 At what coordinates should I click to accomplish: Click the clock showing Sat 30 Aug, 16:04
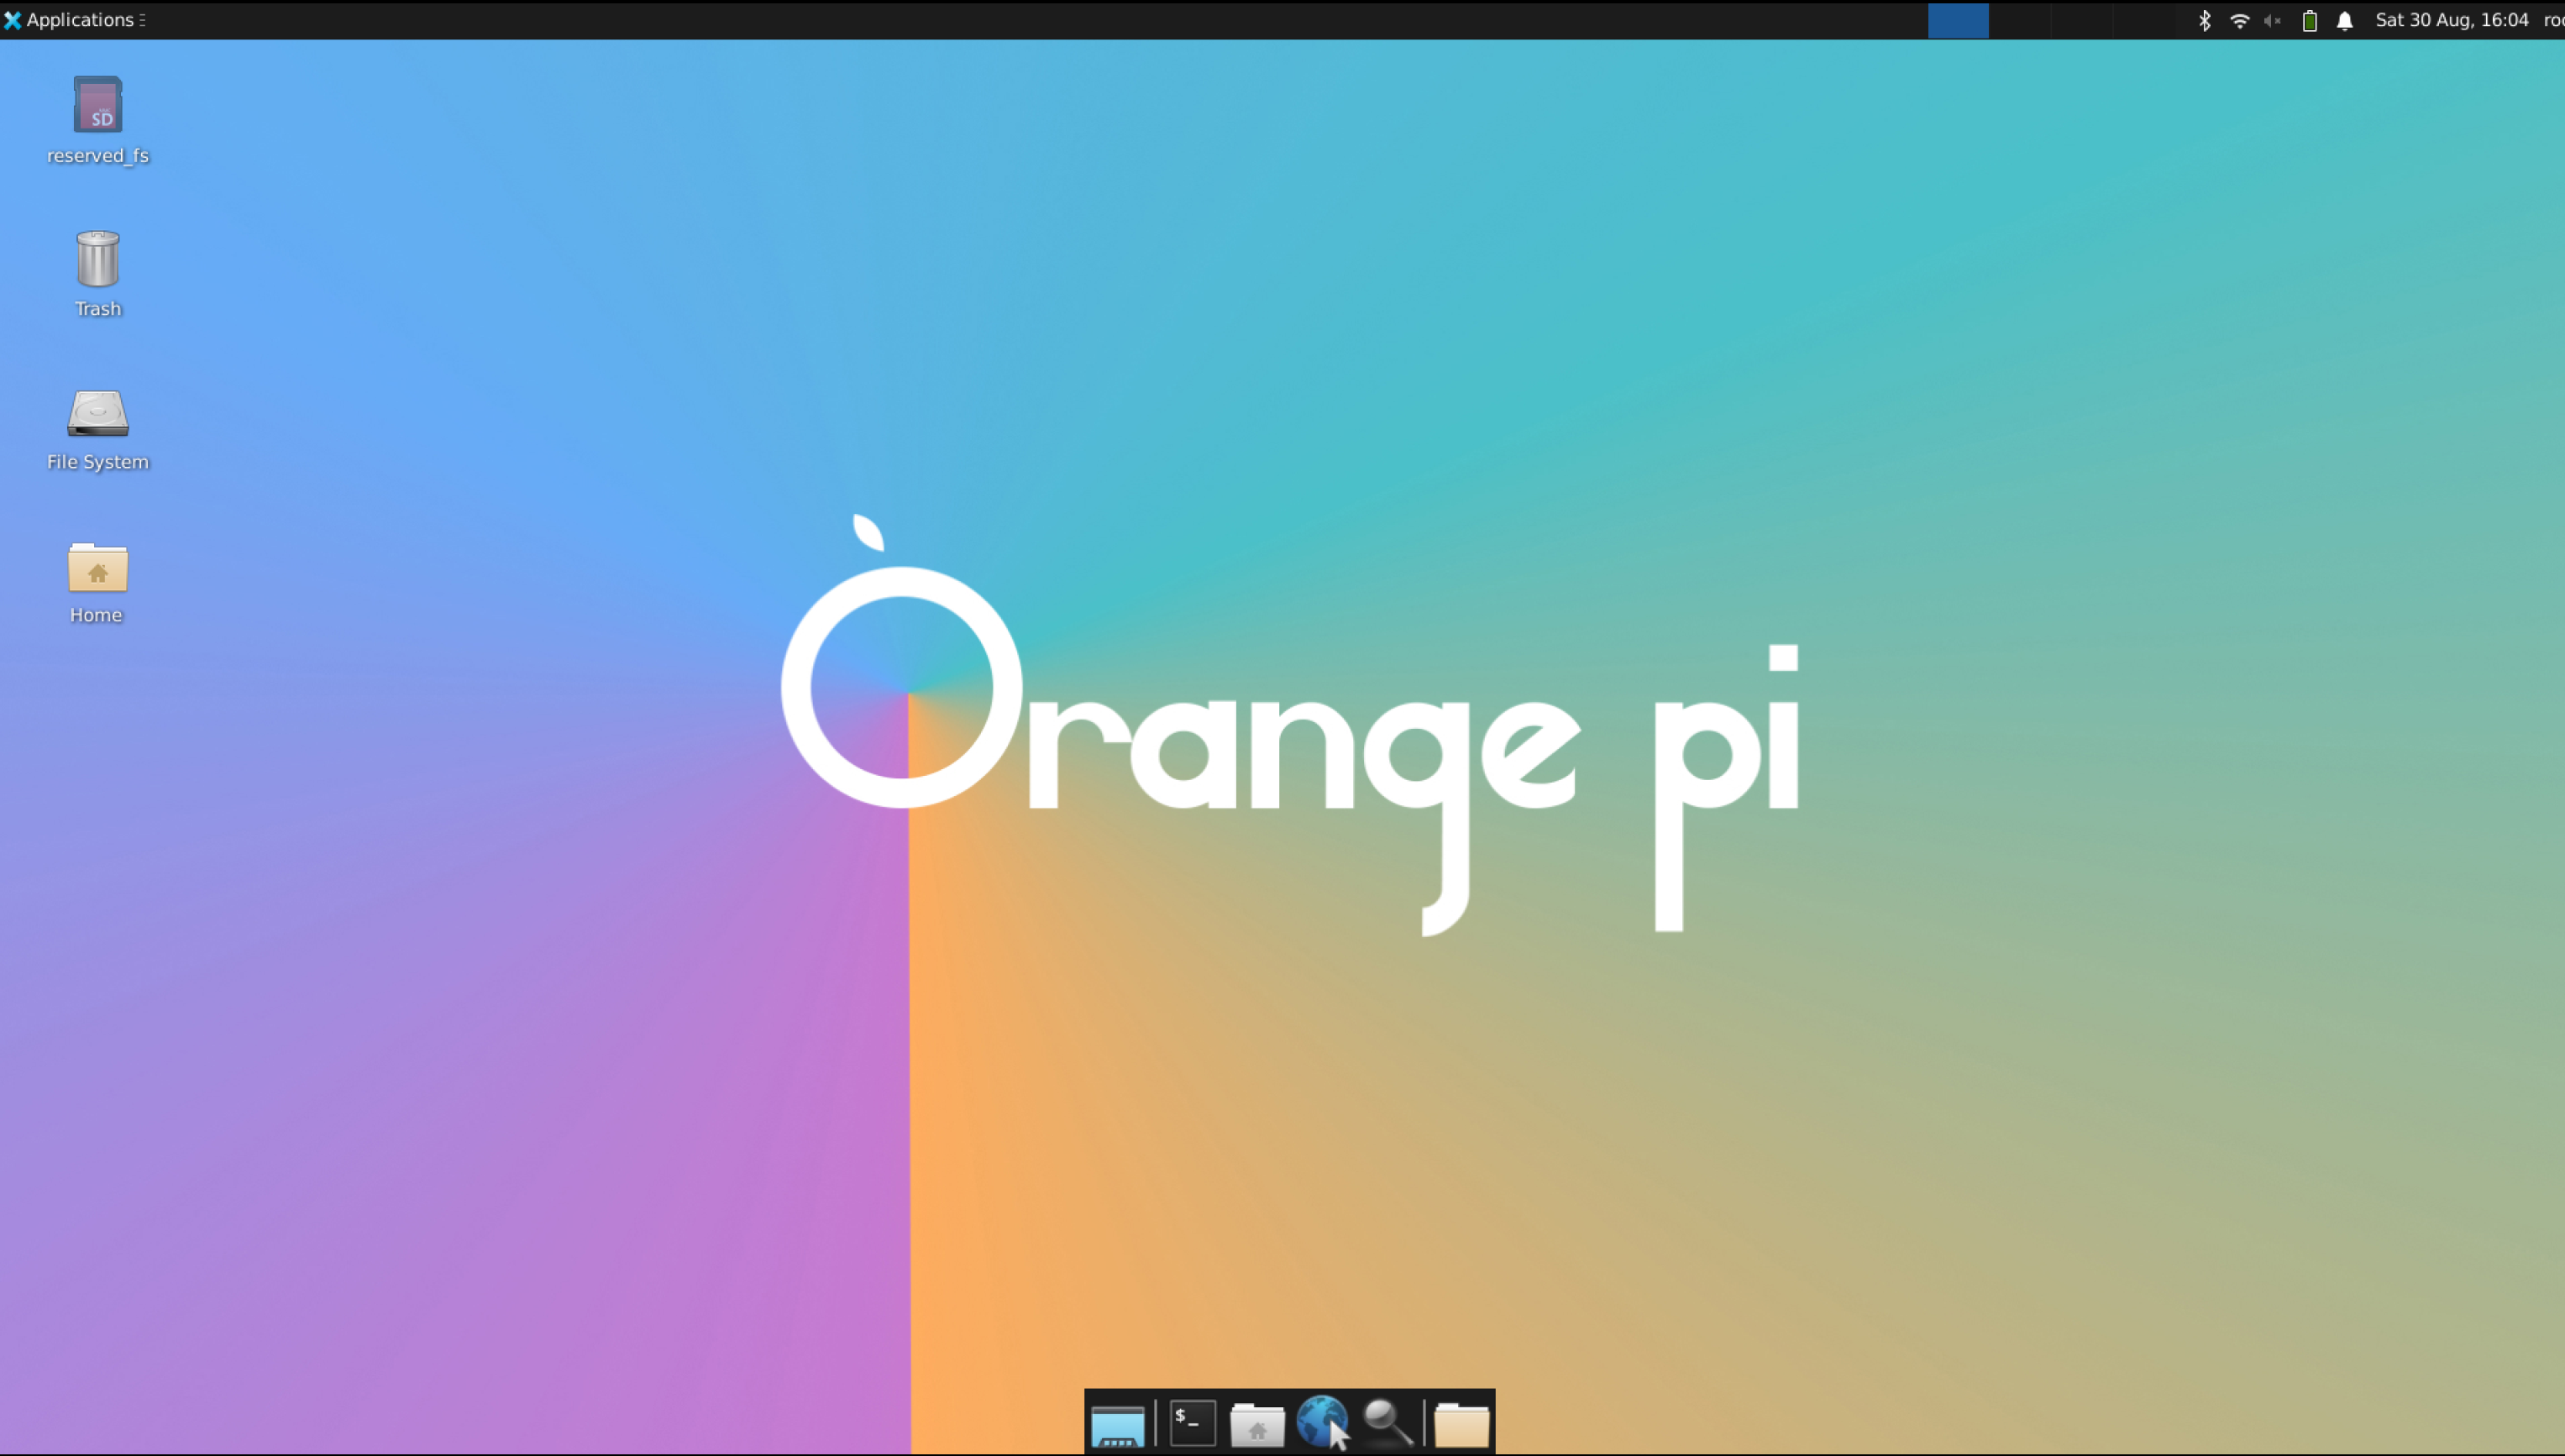pyautogui.click(x=2451, y=20)
